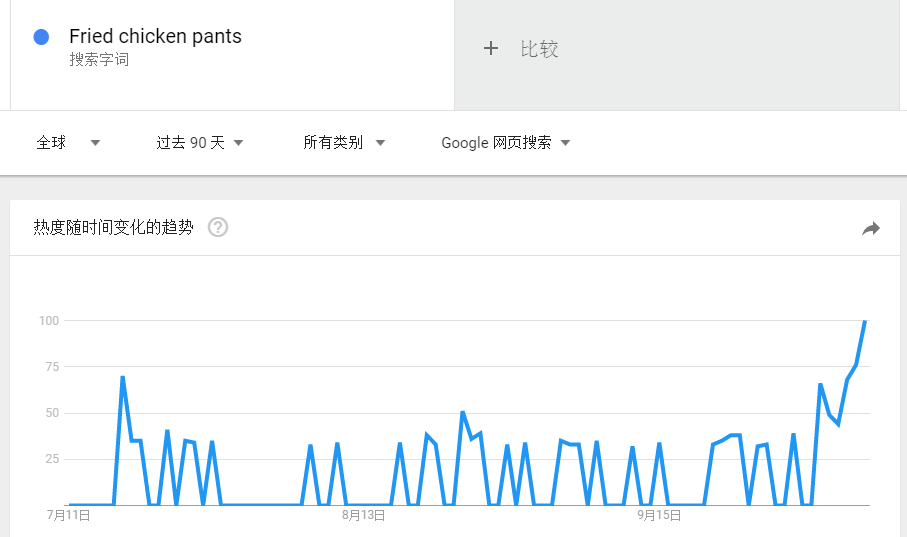Screen dimensions: 907x537
Task: Click the blue dot beside Fried chicken pants
Action: point(41,37)
